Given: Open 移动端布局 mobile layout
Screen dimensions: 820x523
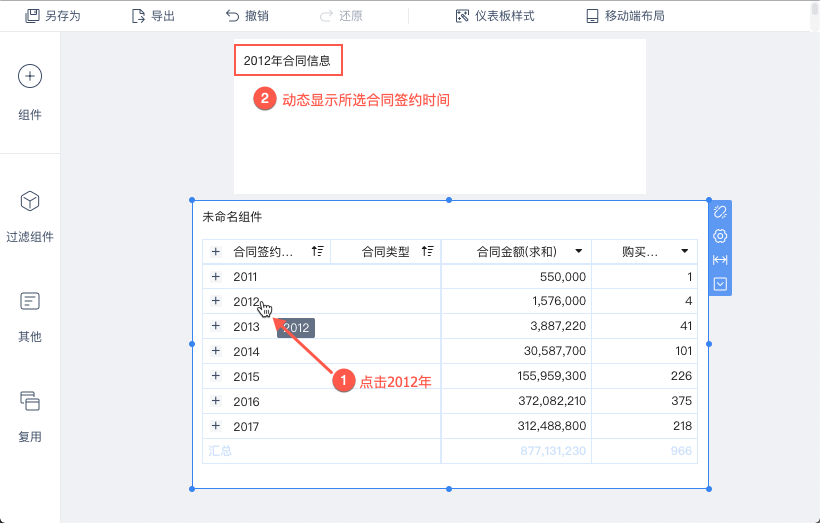Looking at the screenshot, I should [x=625, y=16].
